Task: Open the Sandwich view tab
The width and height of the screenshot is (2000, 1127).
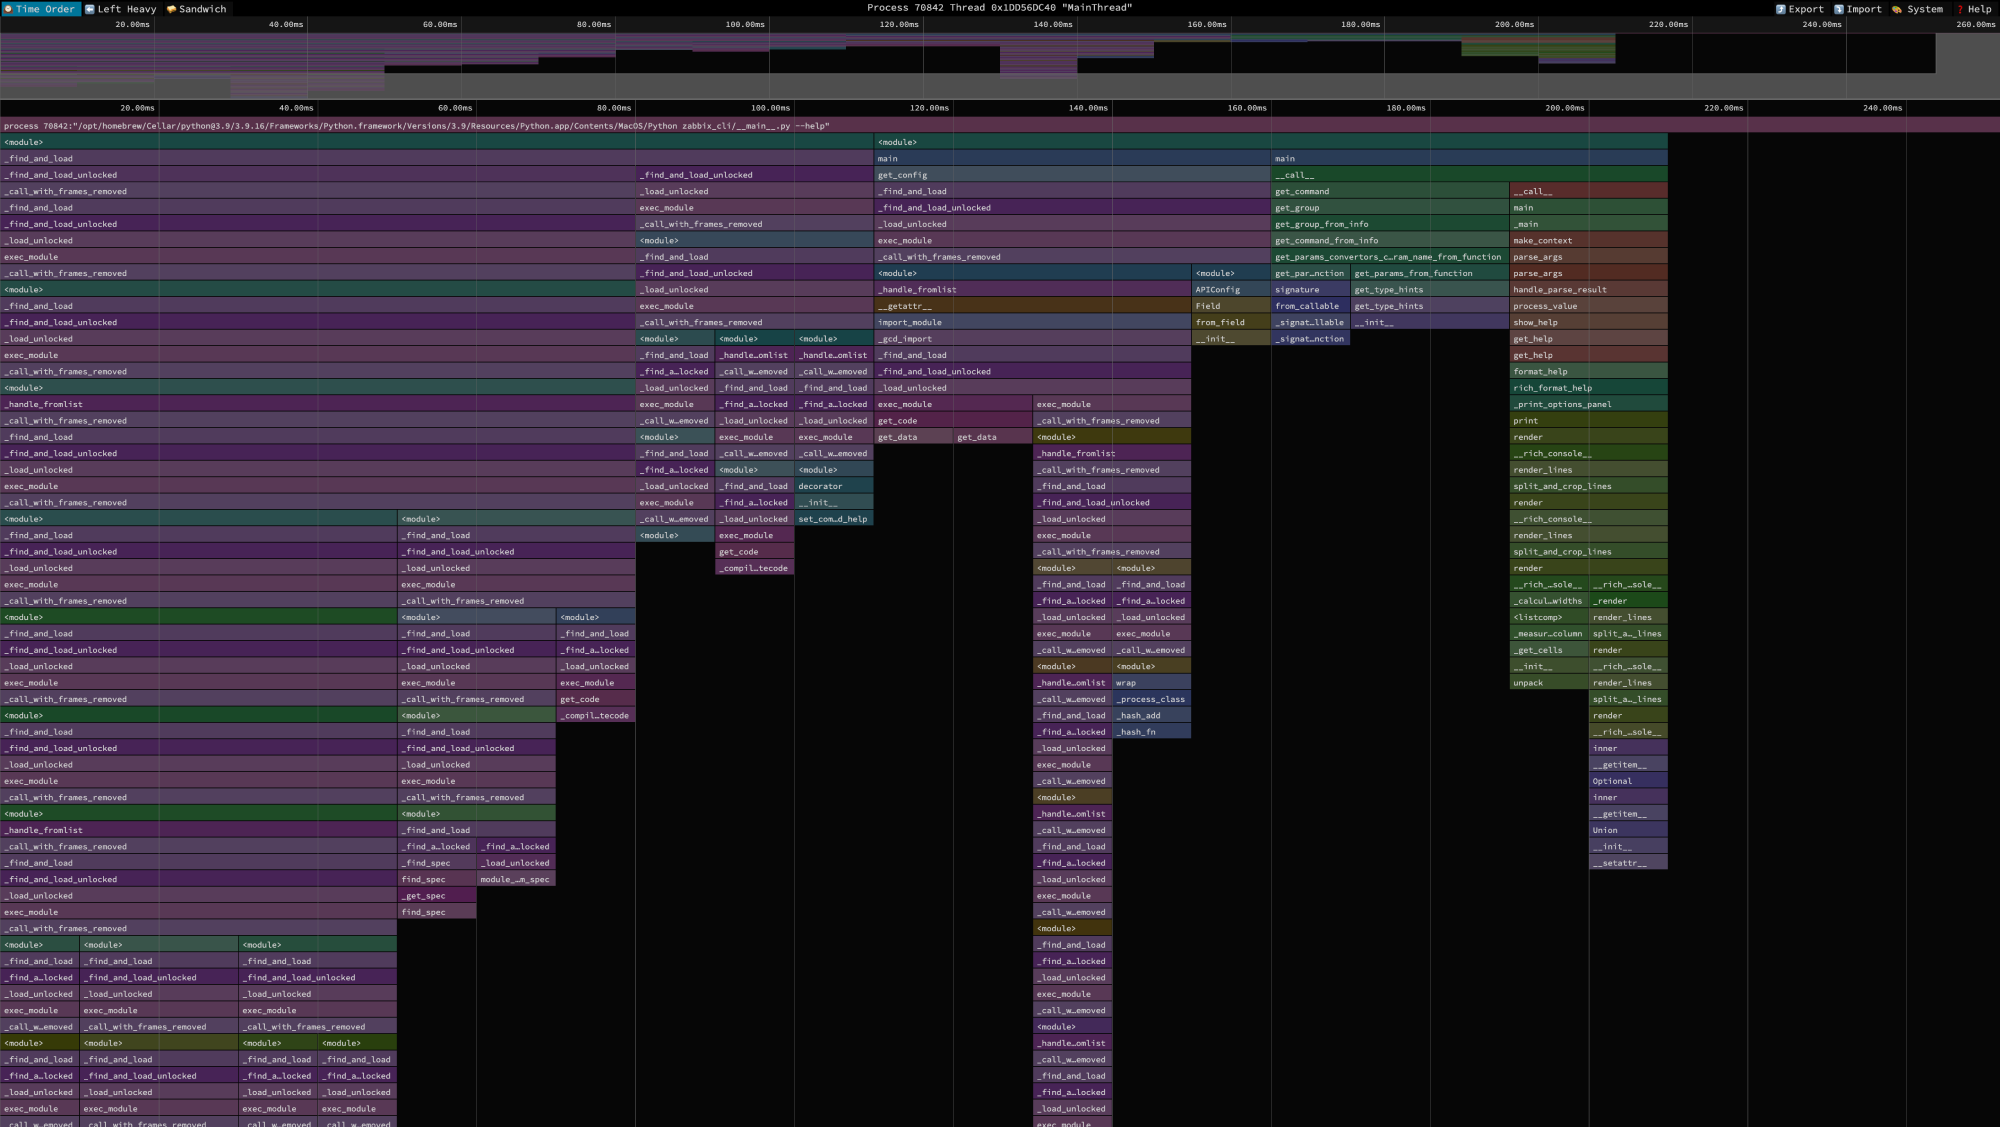Action: (202, 9)
